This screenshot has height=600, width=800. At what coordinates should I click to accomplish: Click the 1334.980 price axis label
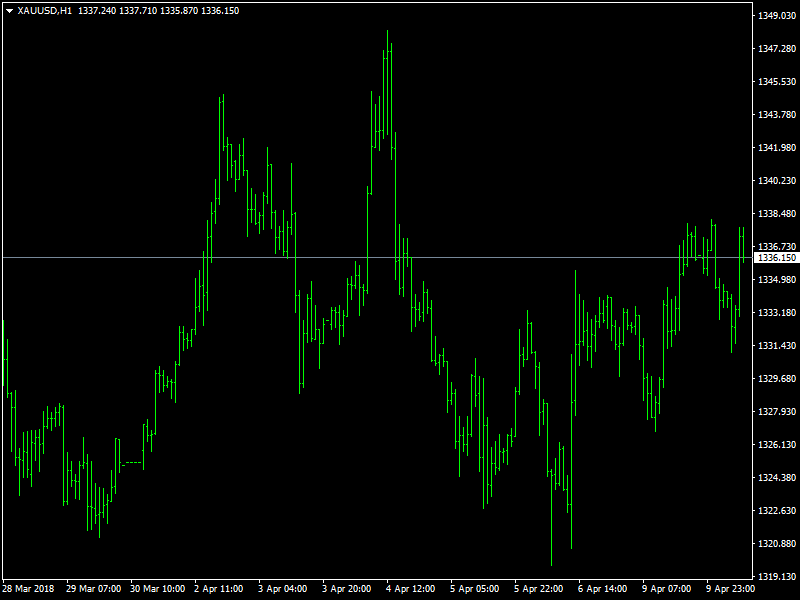click(777, 280)
